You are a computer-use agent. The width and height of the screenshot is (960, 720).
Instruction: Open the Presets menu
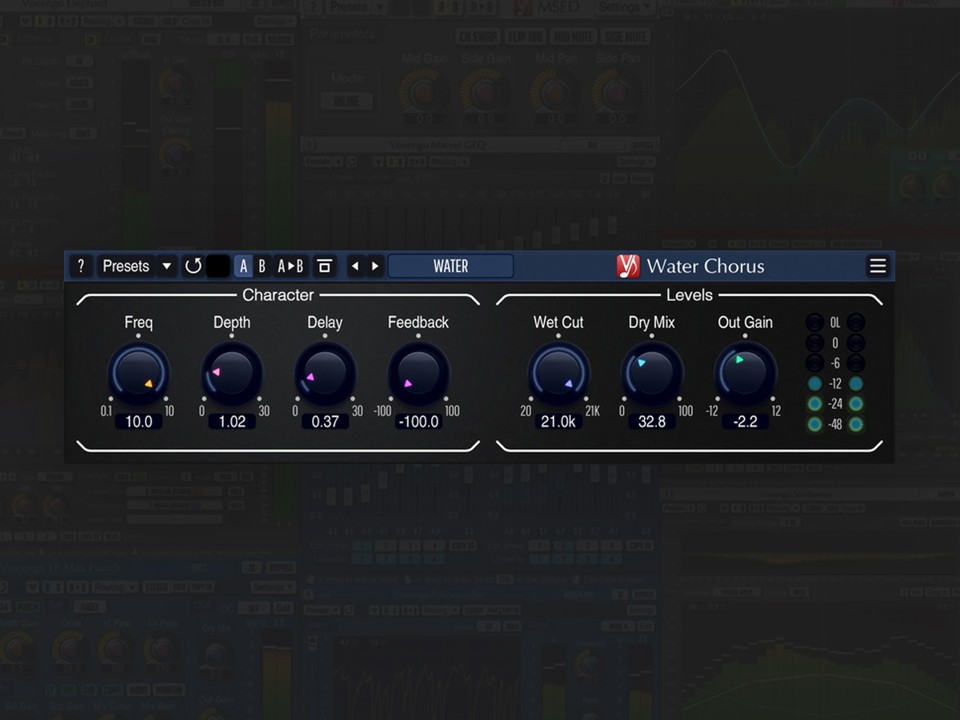tap(126, 266)
